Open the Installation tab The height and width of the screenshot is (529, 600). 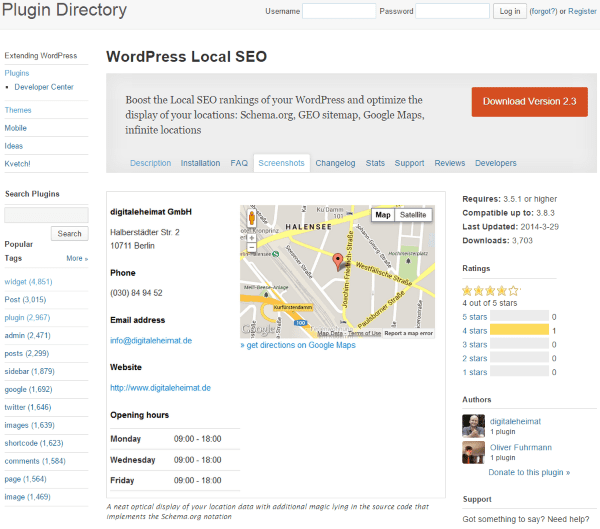tap(200, 163)
